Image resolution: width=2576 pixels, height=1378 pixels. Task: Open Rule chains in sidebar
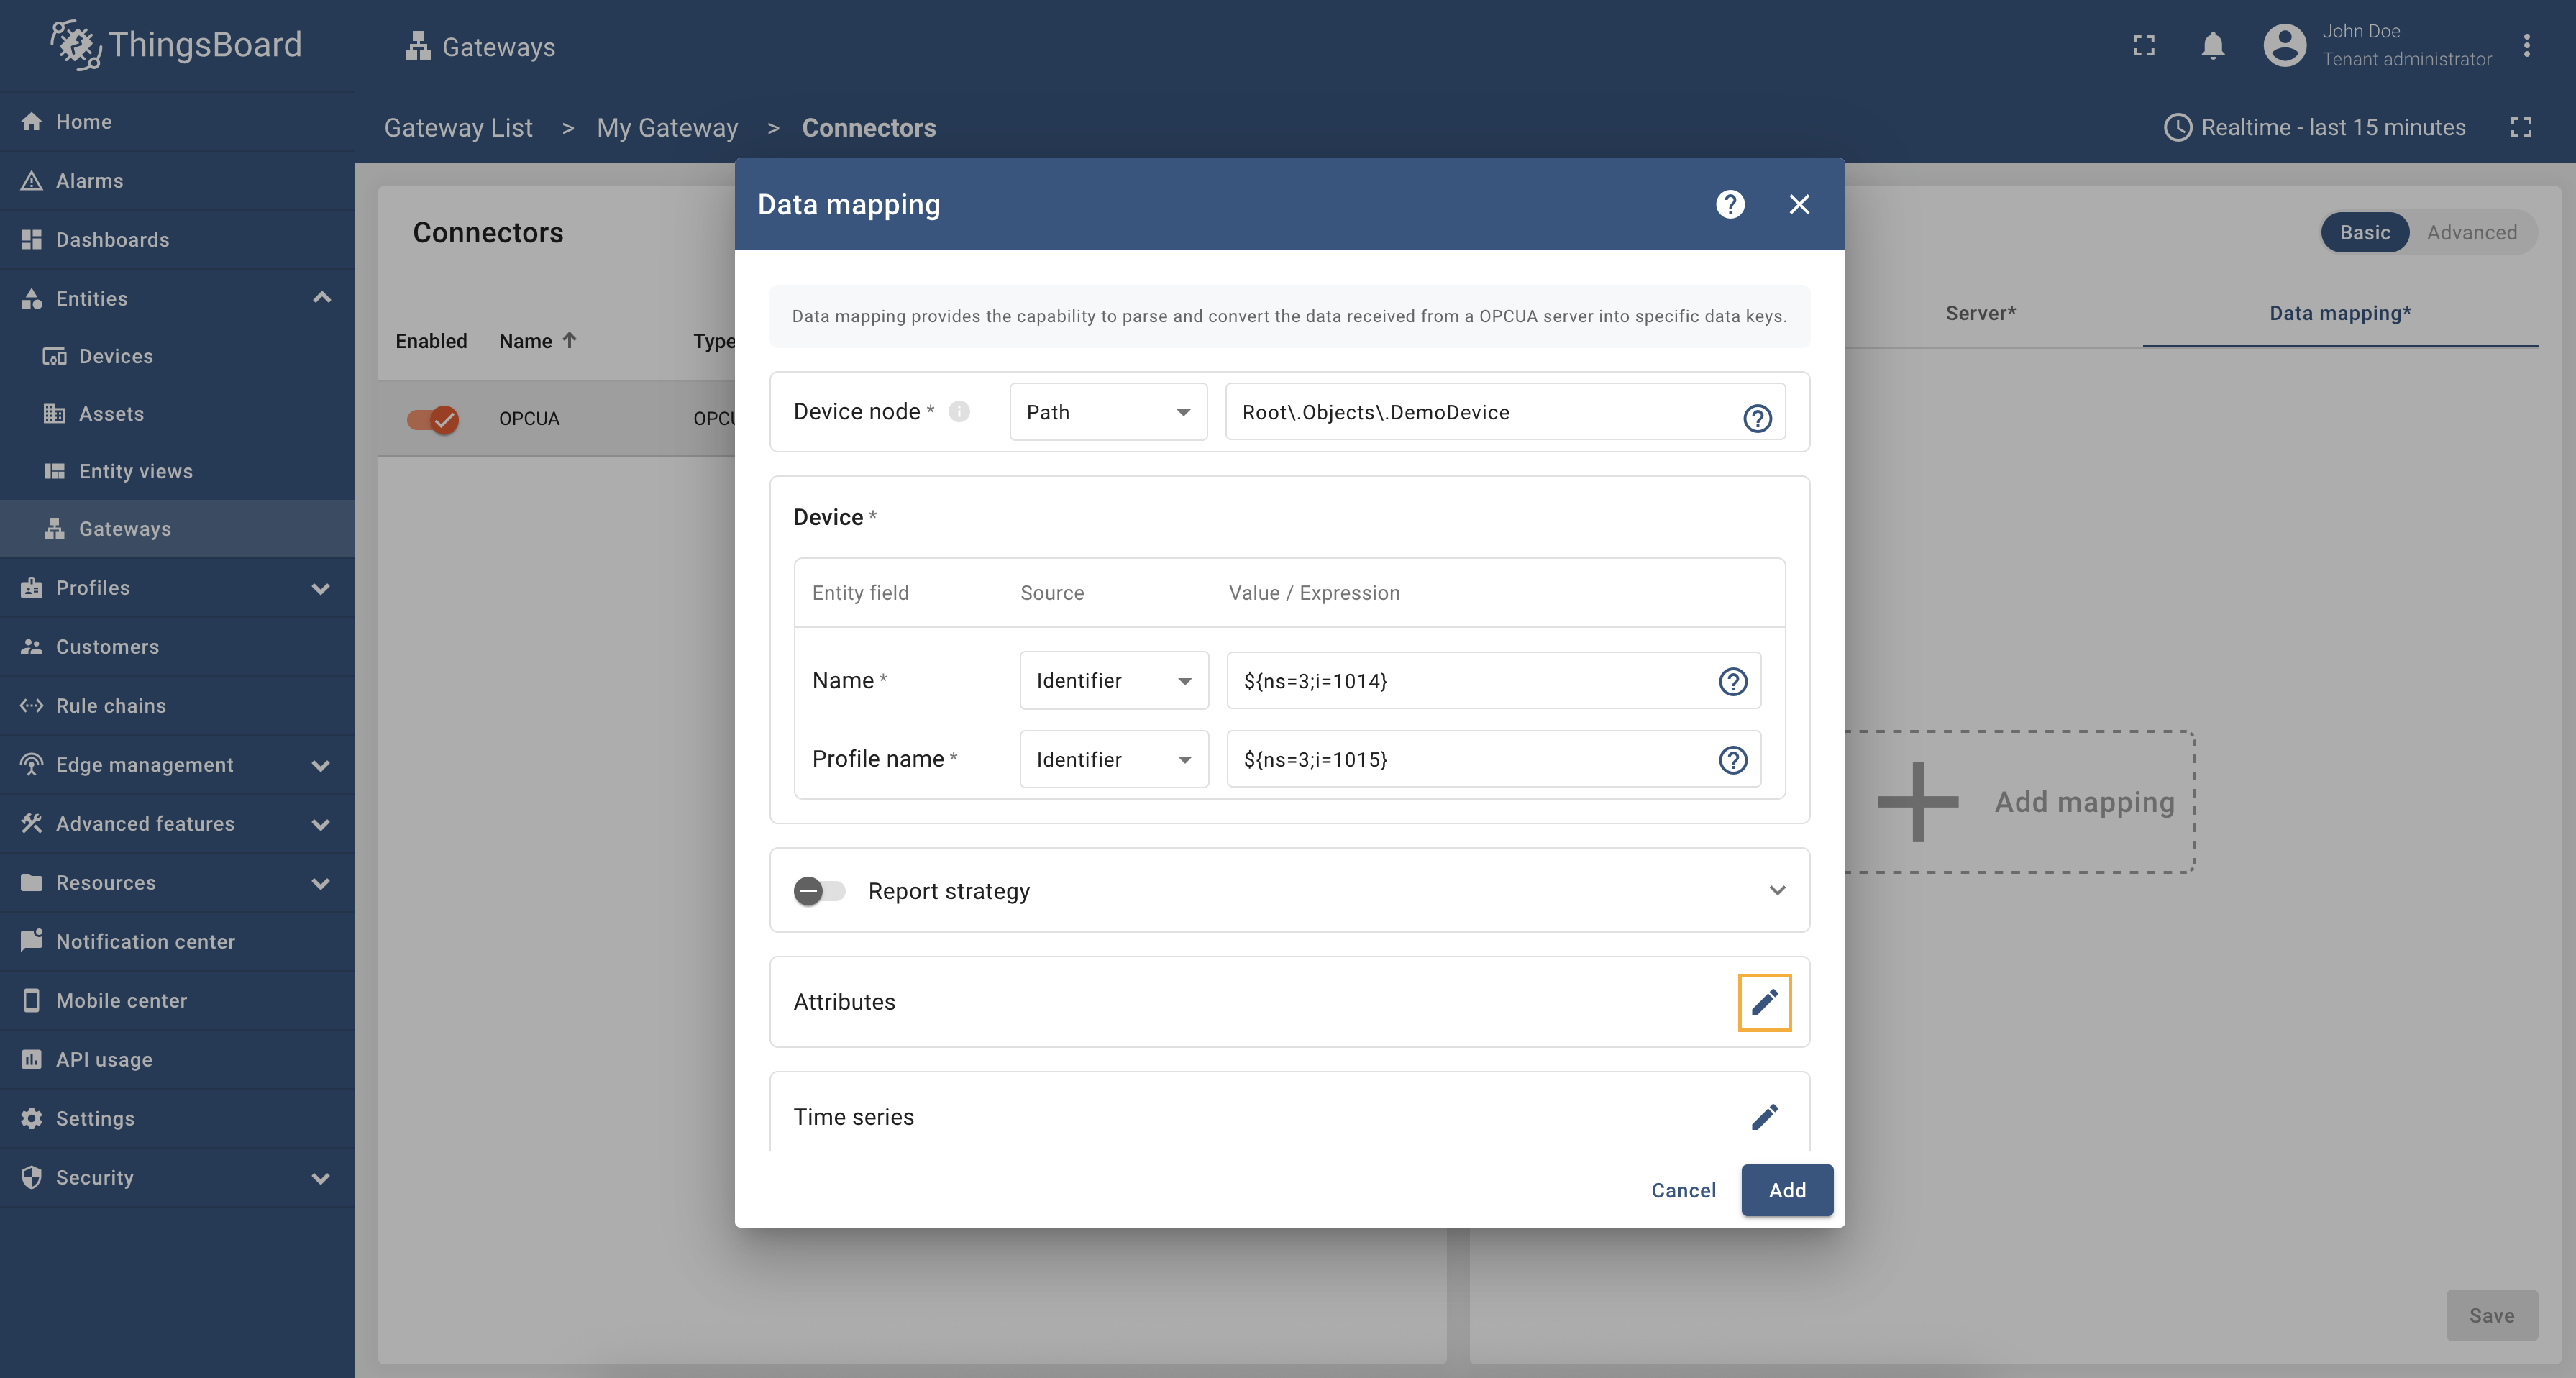coord(111,705)
